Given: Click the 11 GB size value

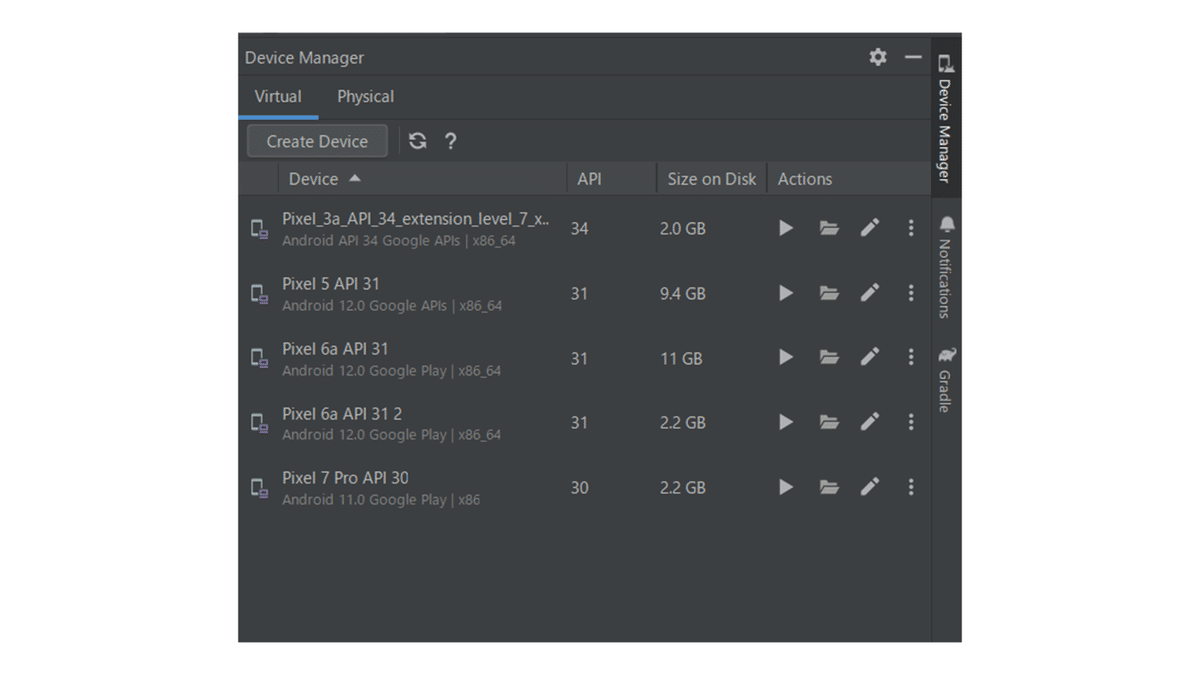Looking at the screenshot, I should pos(681,358).
